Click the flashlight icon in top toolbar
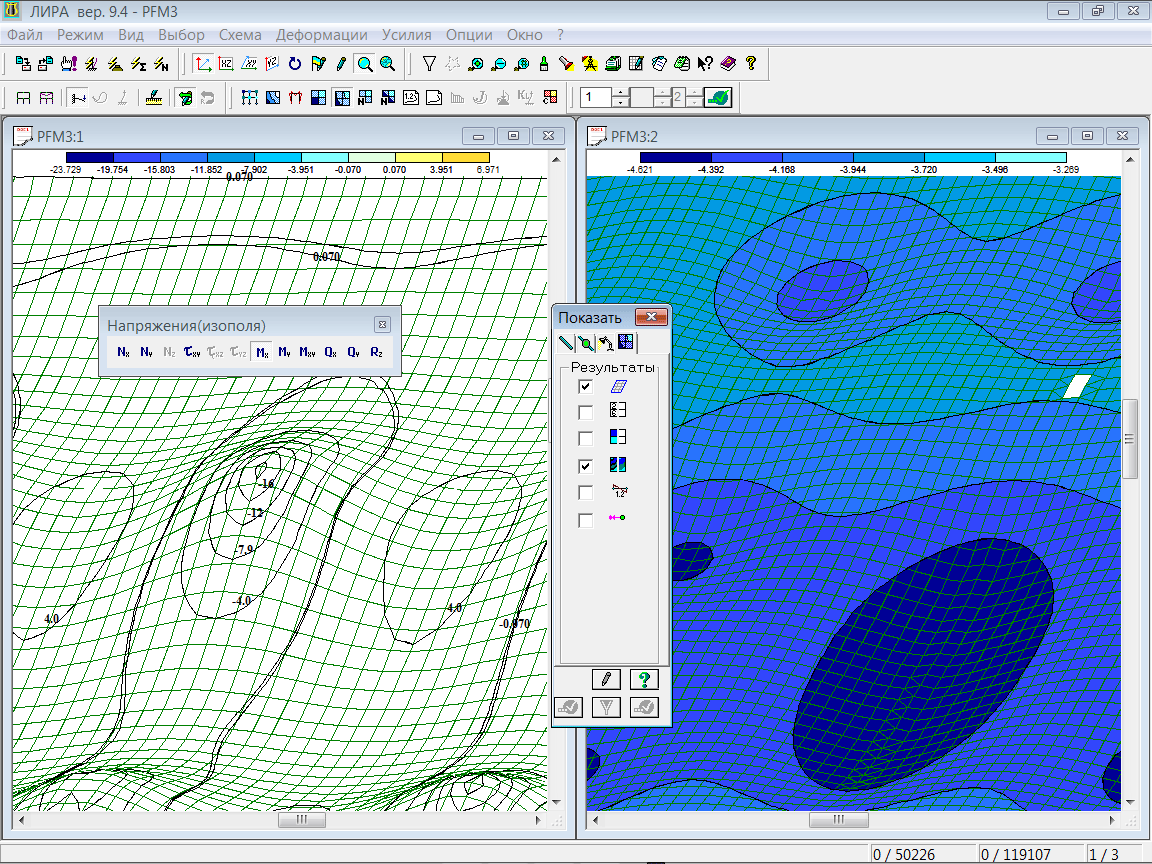This screenshot has height=864, width=1152. click(x=565, y=64)
